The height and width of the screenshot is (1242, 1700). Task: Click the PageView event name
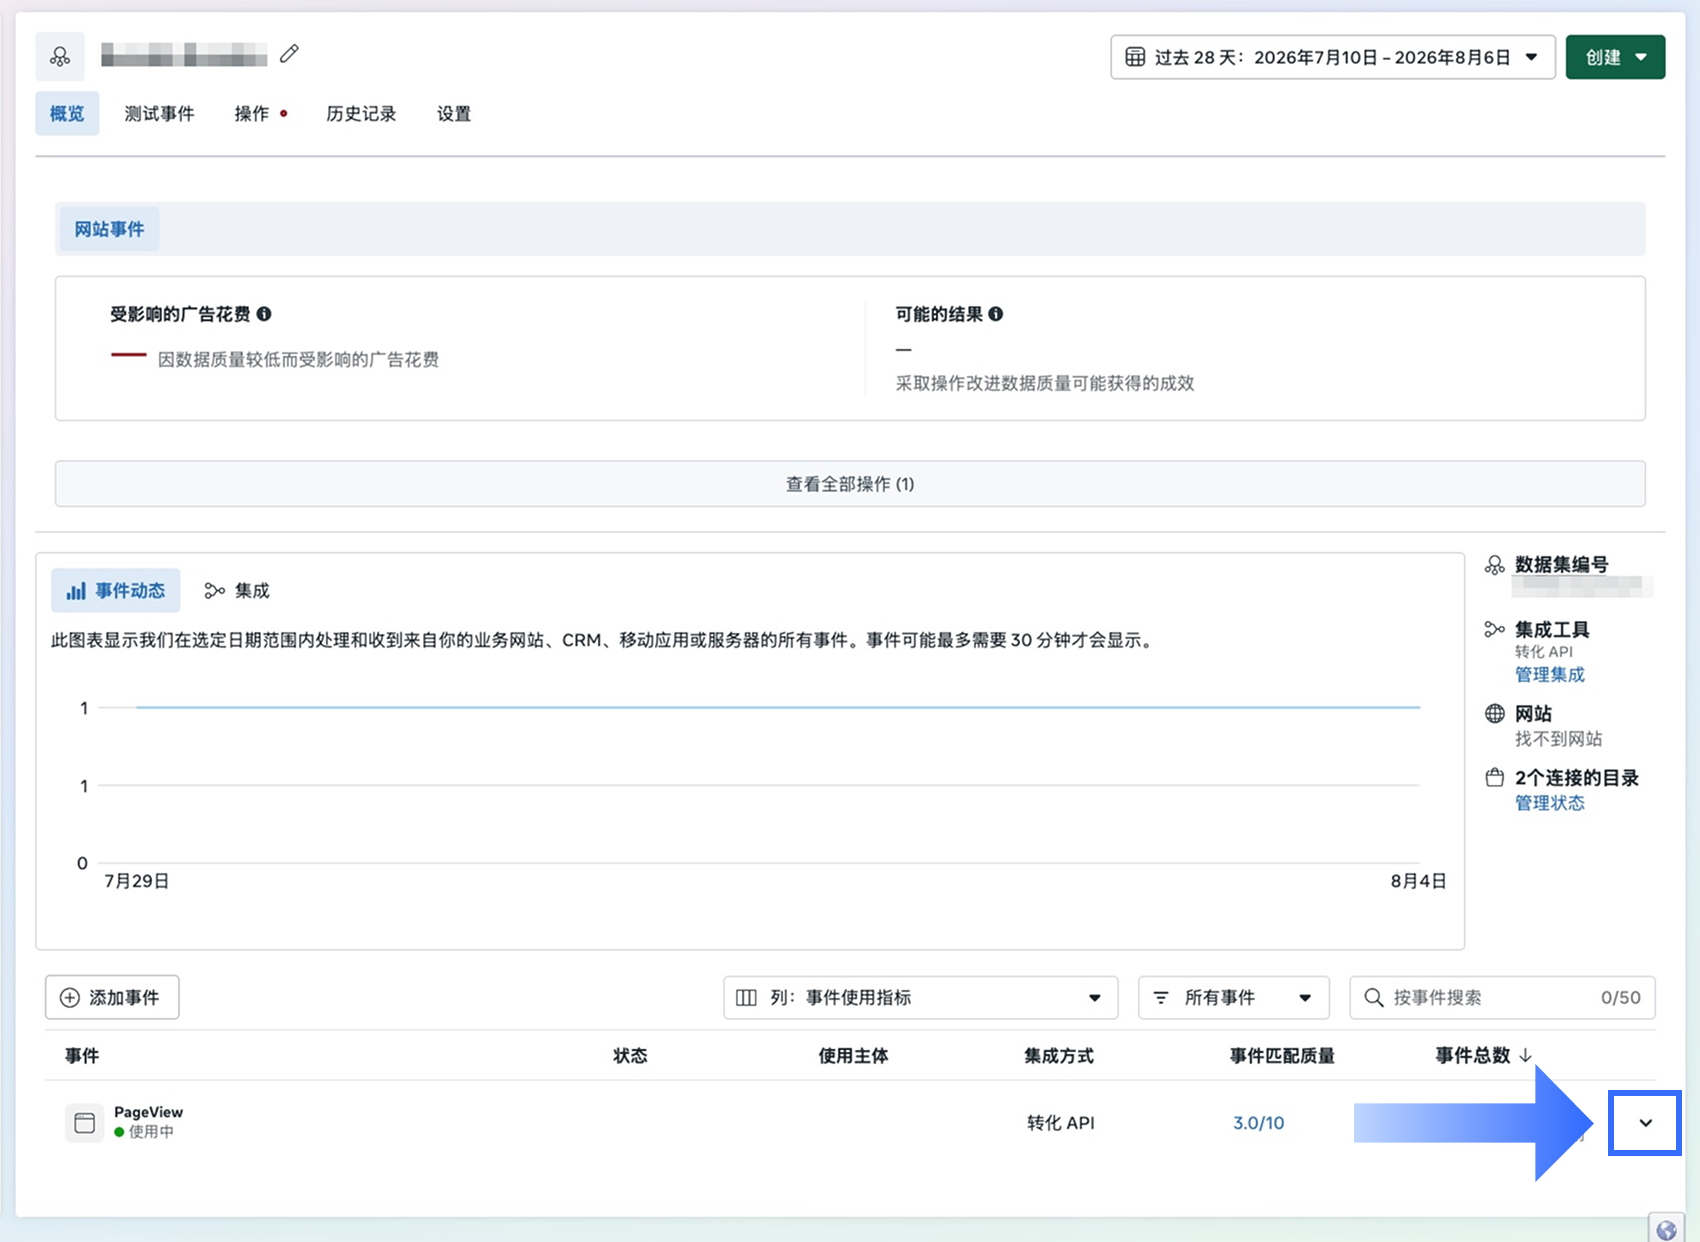pos(149,1112)
